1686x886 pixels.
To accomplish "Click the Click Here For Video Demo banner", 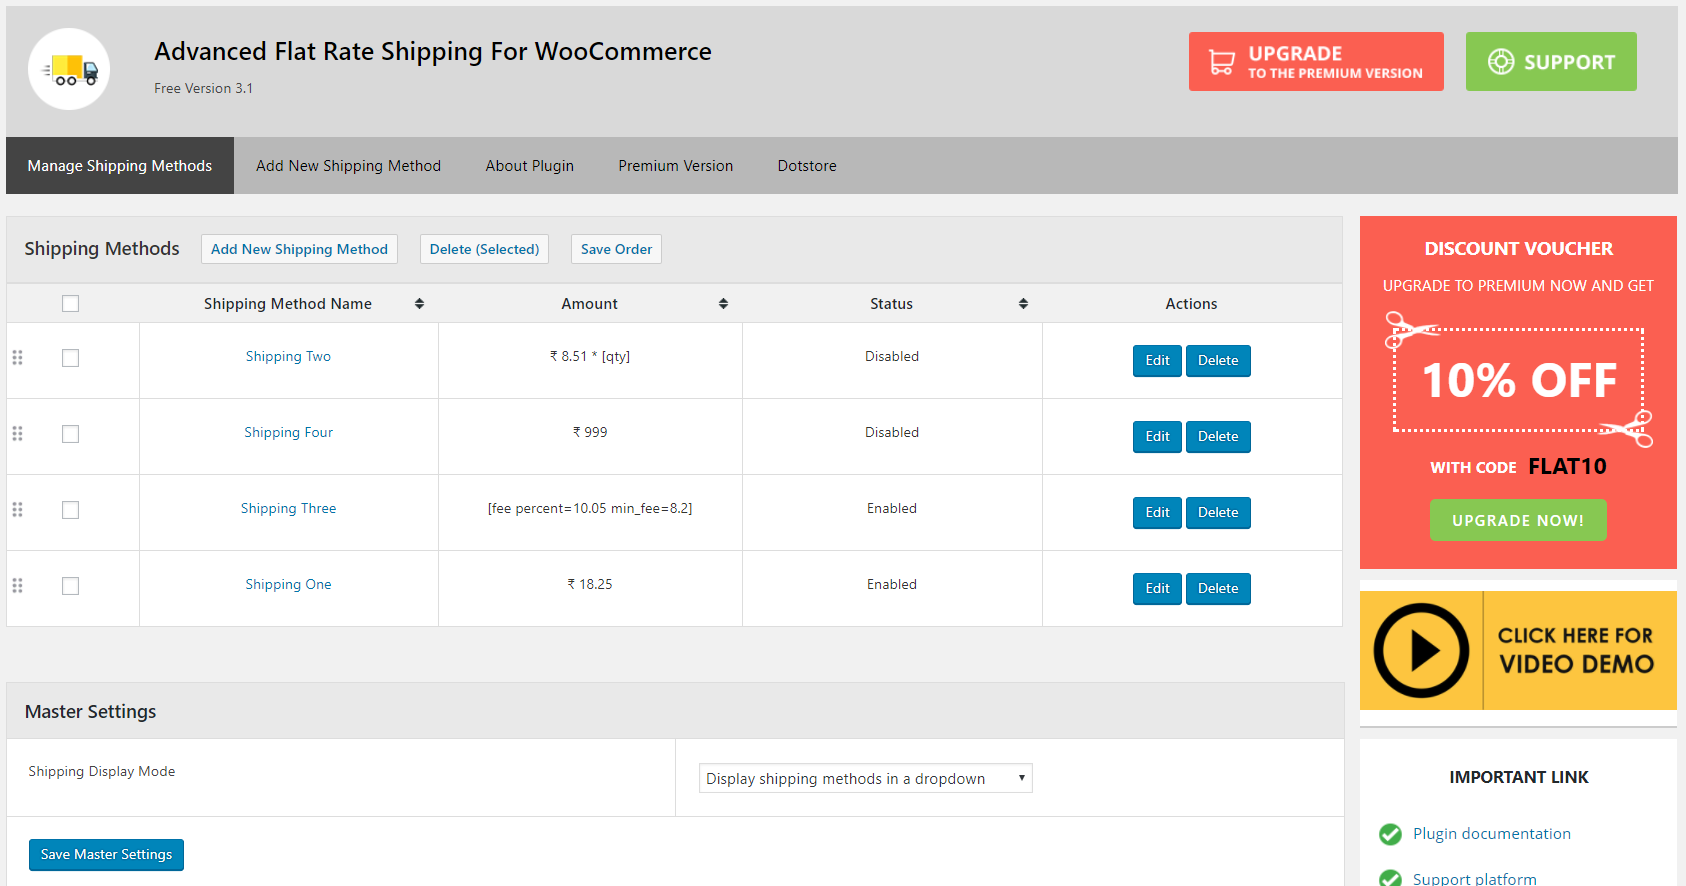I will [1518, 651].
